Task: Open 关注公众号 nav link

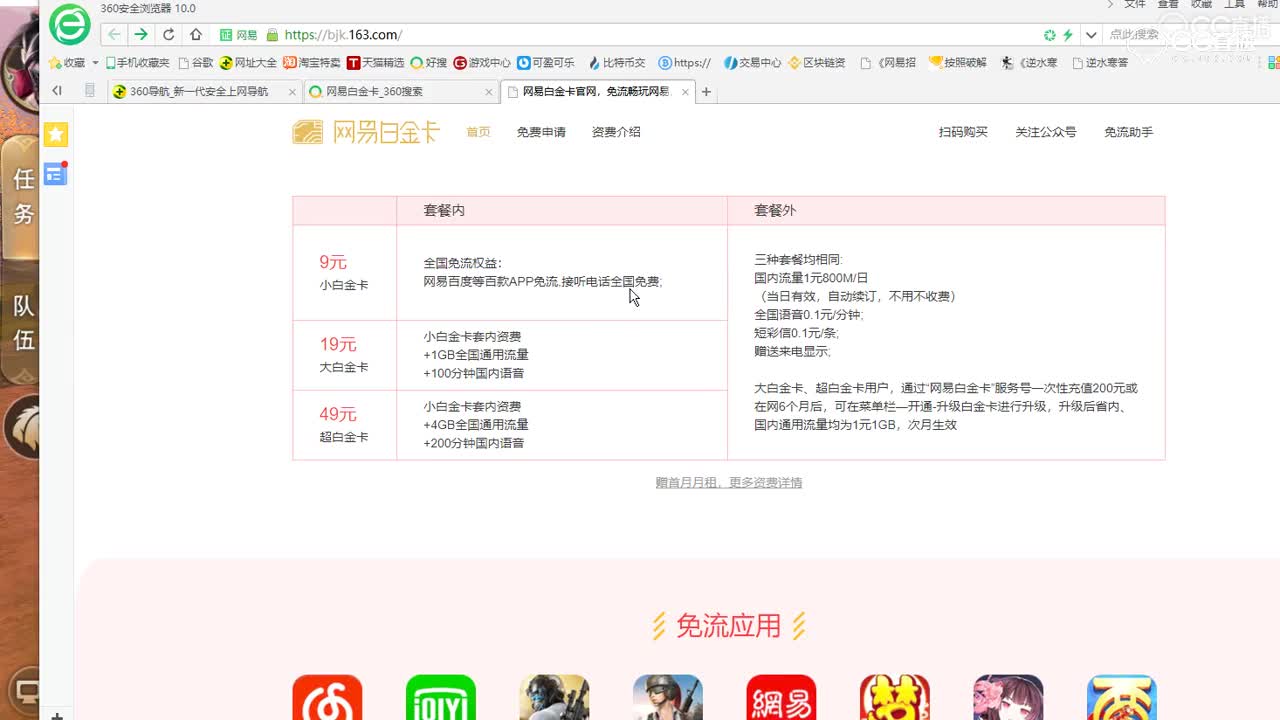Action: (x=1046, y=132)
